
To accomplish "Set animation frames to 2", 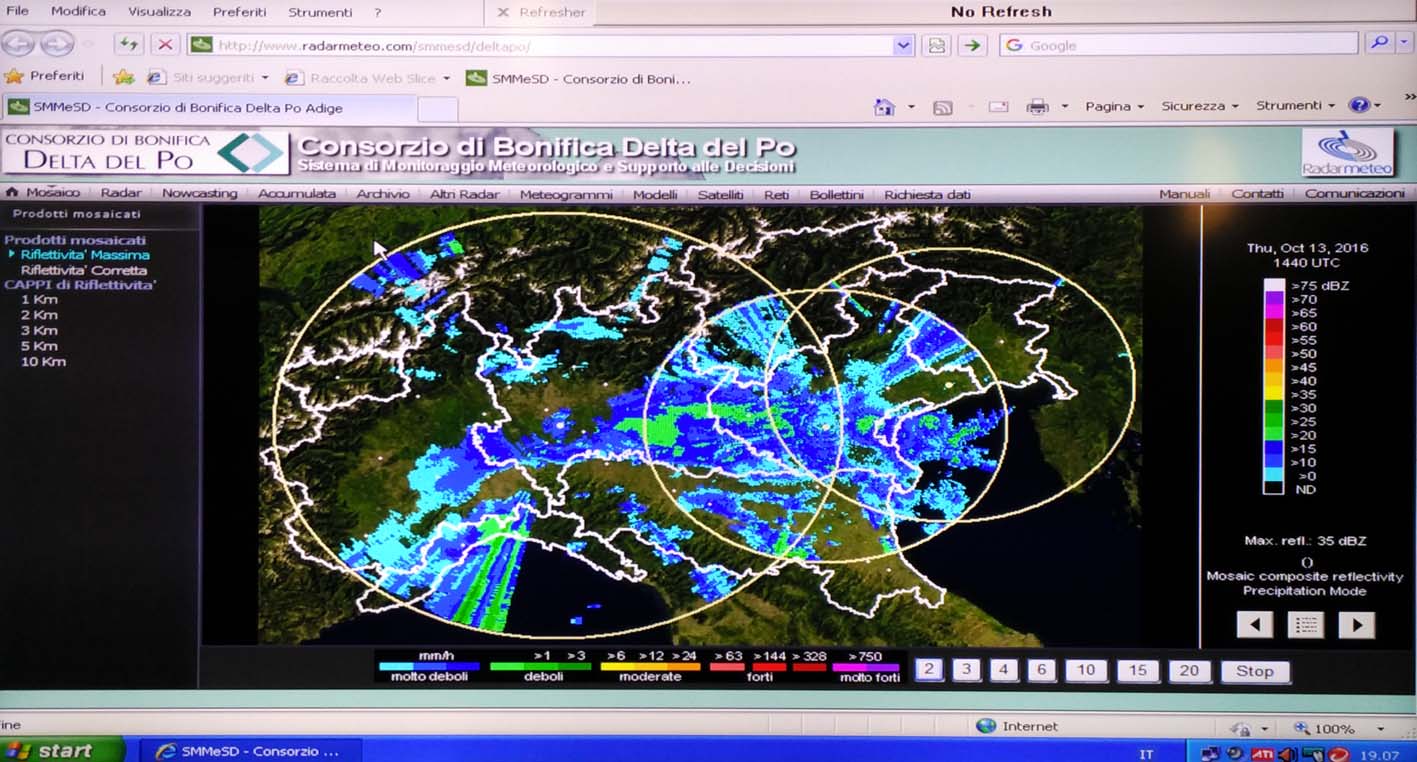I will pyautogui.click(x=929, y=670).
